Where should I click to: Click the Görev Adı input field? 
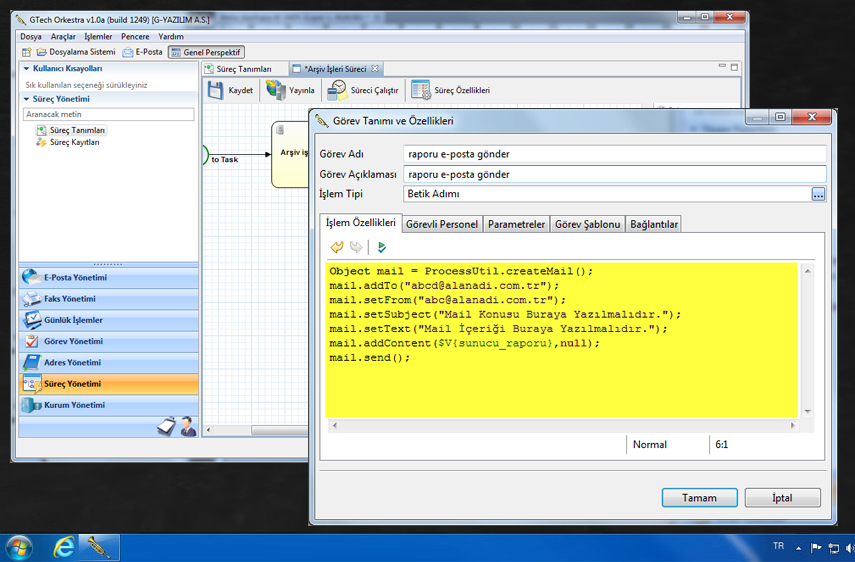(x=615, y=154)
